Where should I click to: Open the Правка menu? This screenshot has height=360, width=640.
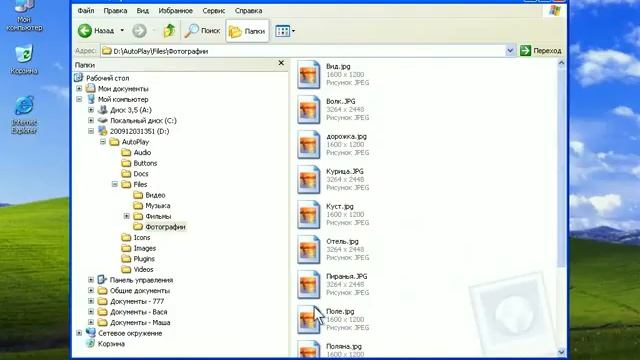coord(115,11)
